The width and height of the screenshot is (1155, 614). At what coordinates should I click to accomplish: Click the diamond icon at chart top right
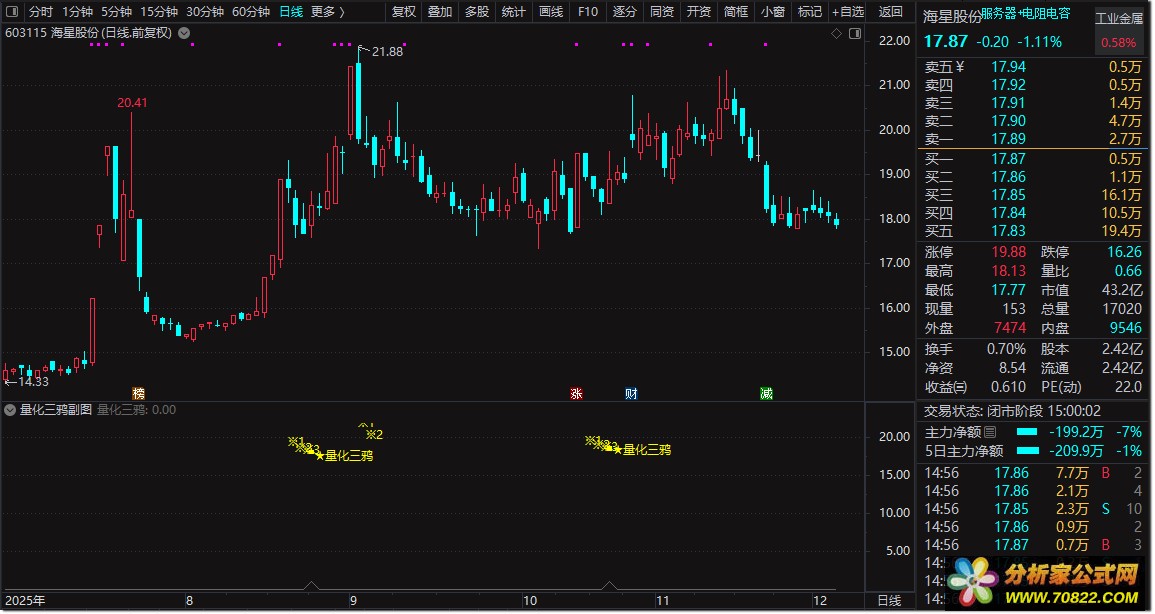point(836,34)
